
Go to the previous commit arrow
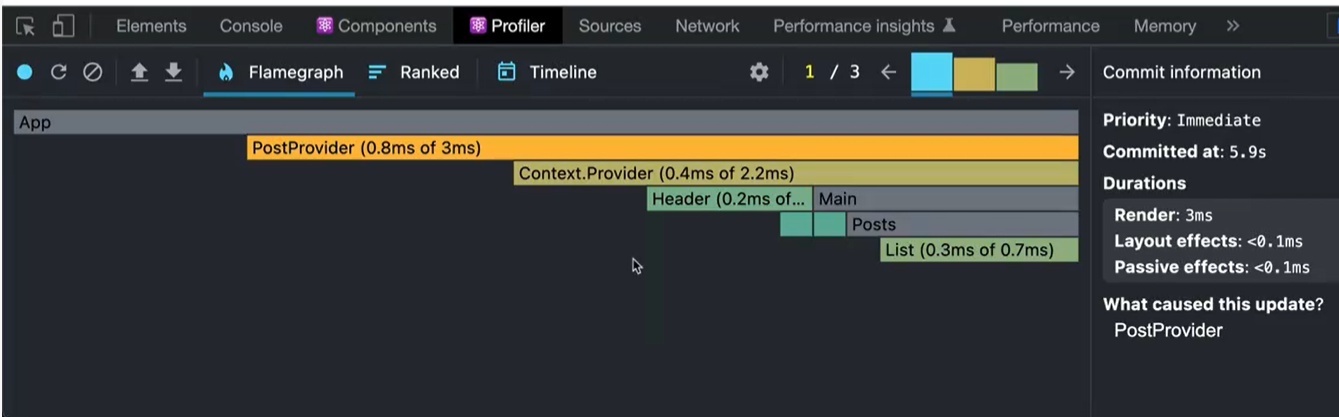(x=888, y=72)
